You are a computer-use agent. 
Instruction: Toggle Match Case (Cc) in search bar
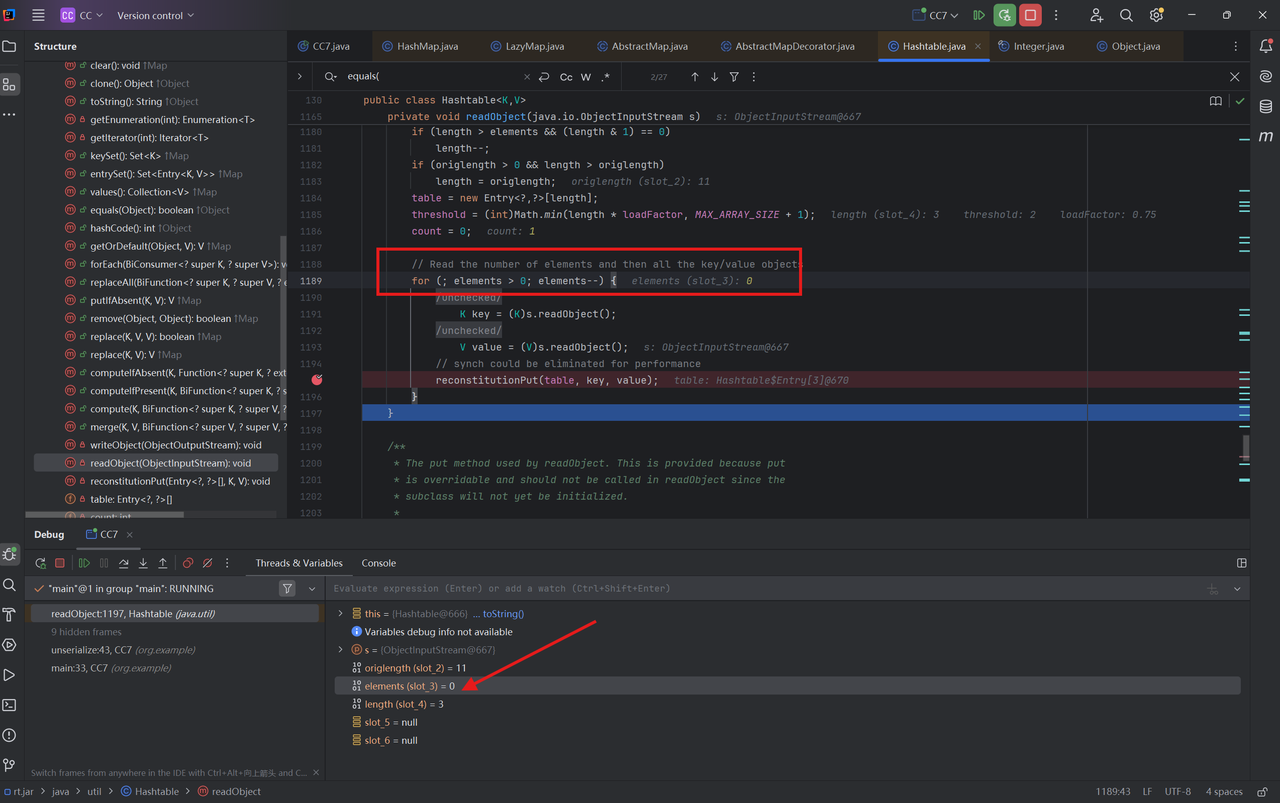point(566,77)
